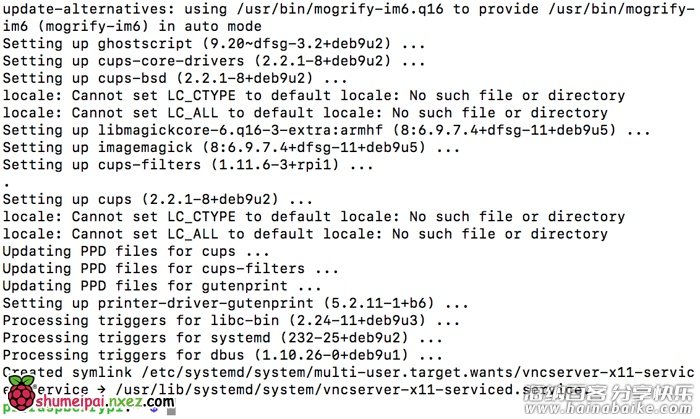
Task: Click the /etc/systemd/system/multi-user.target.wants path
Action: pyautogui.click(x=328, y=373)
